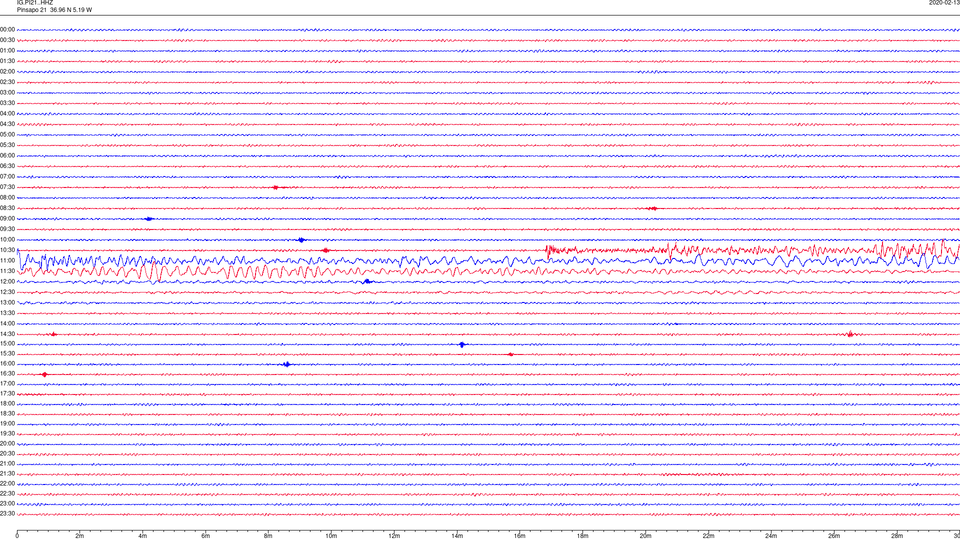Pick the 02:30 time label
Screen dimensions: 960x540
(x=7, y=82)
